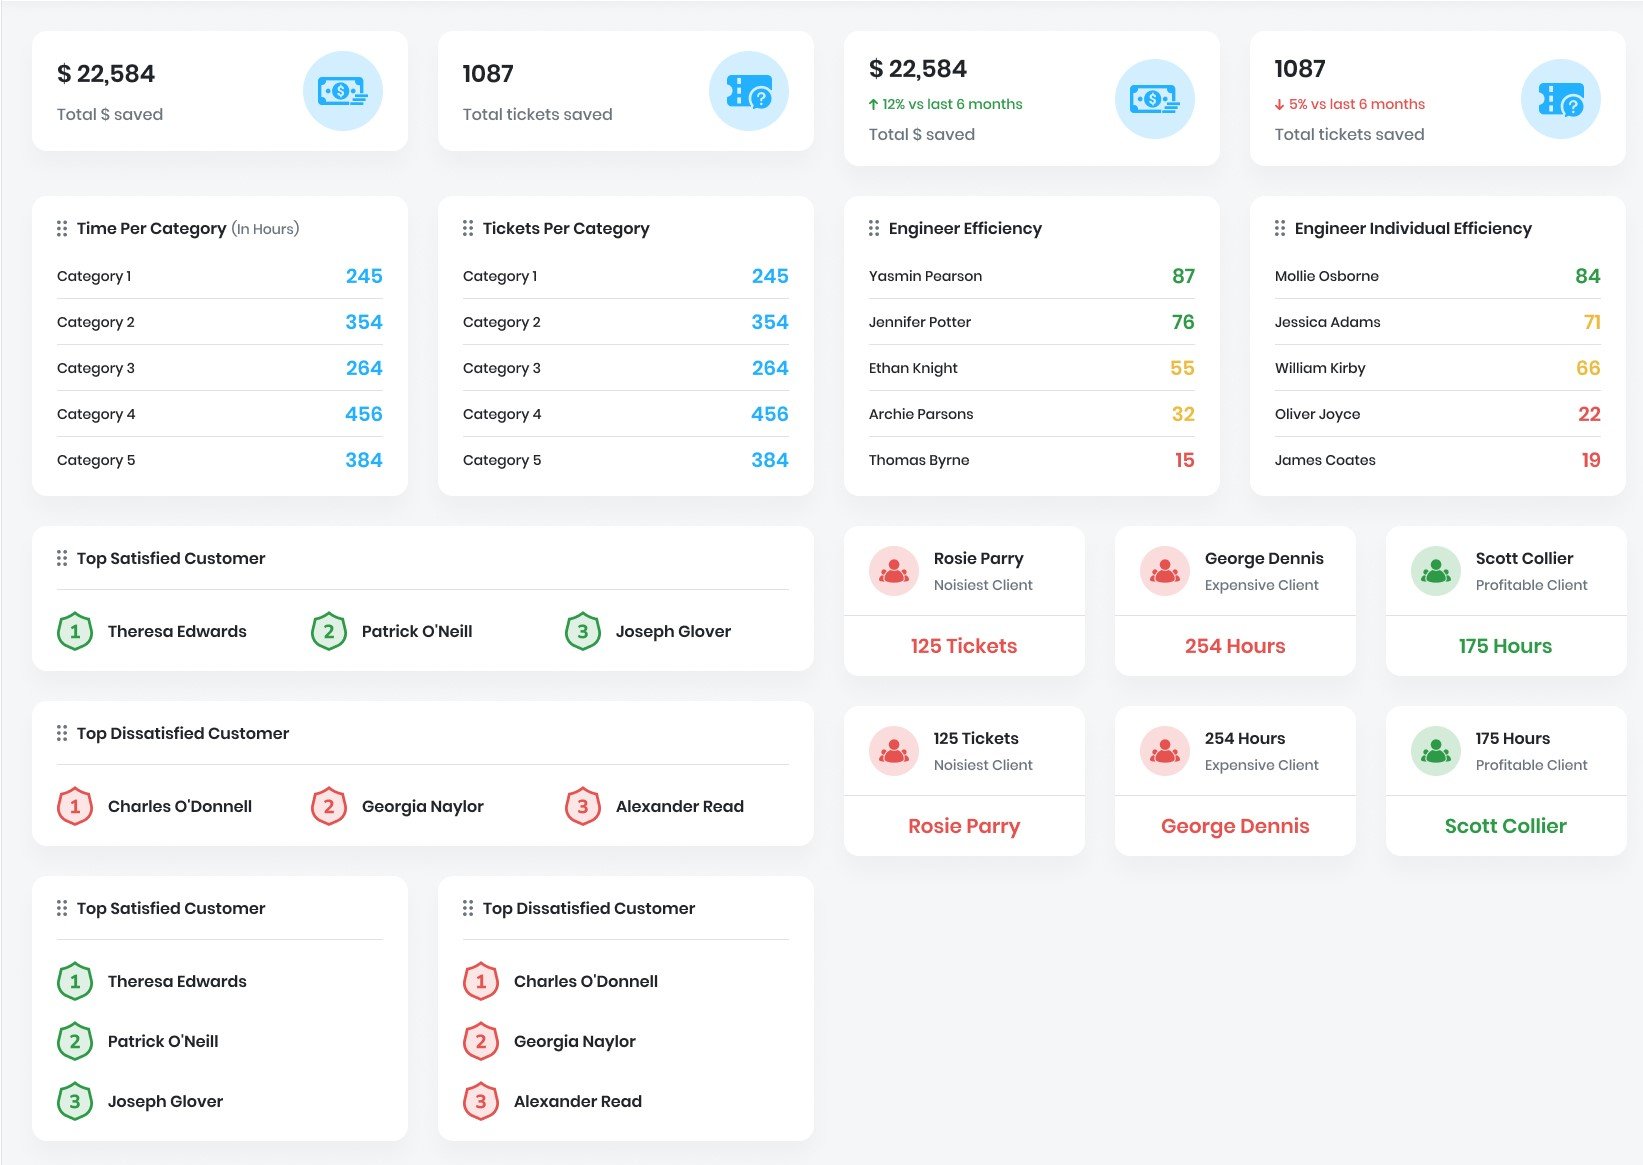Click value 354 in Tickets Per Category
Image resolution: width=1643 pixels, height=1165 pixels.
[770, 322]
